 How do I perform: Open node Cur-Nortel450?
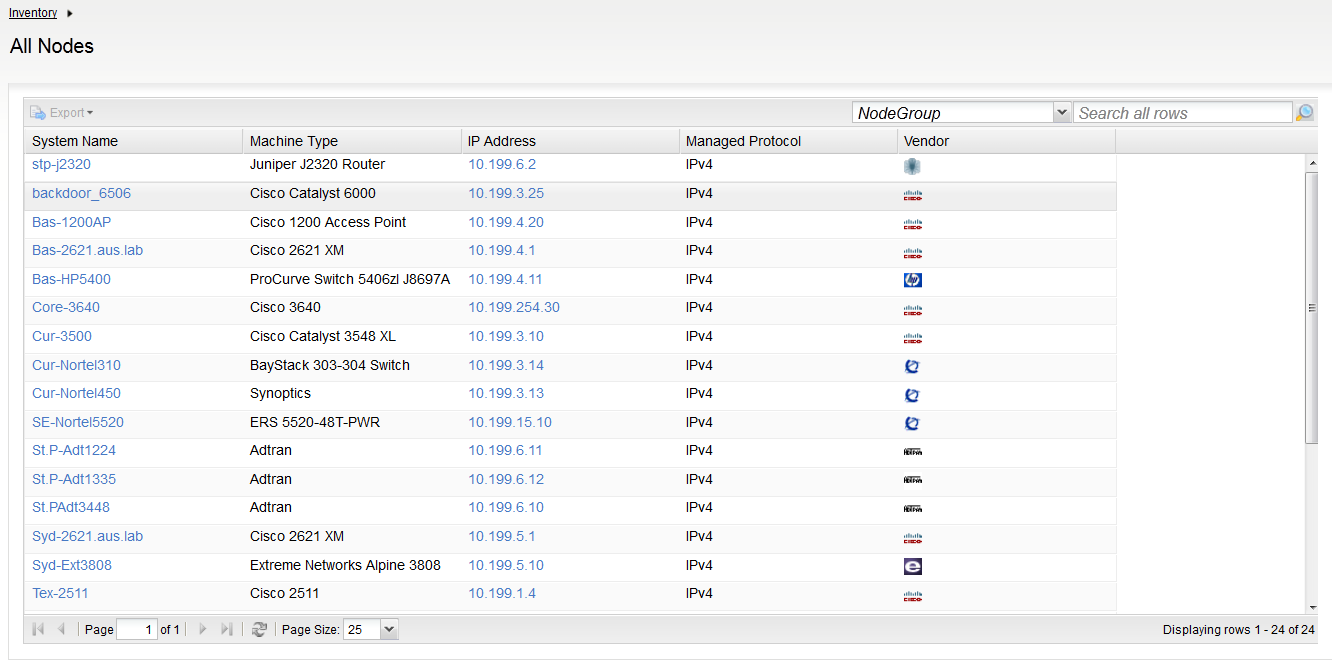click(x=76, y=393)
